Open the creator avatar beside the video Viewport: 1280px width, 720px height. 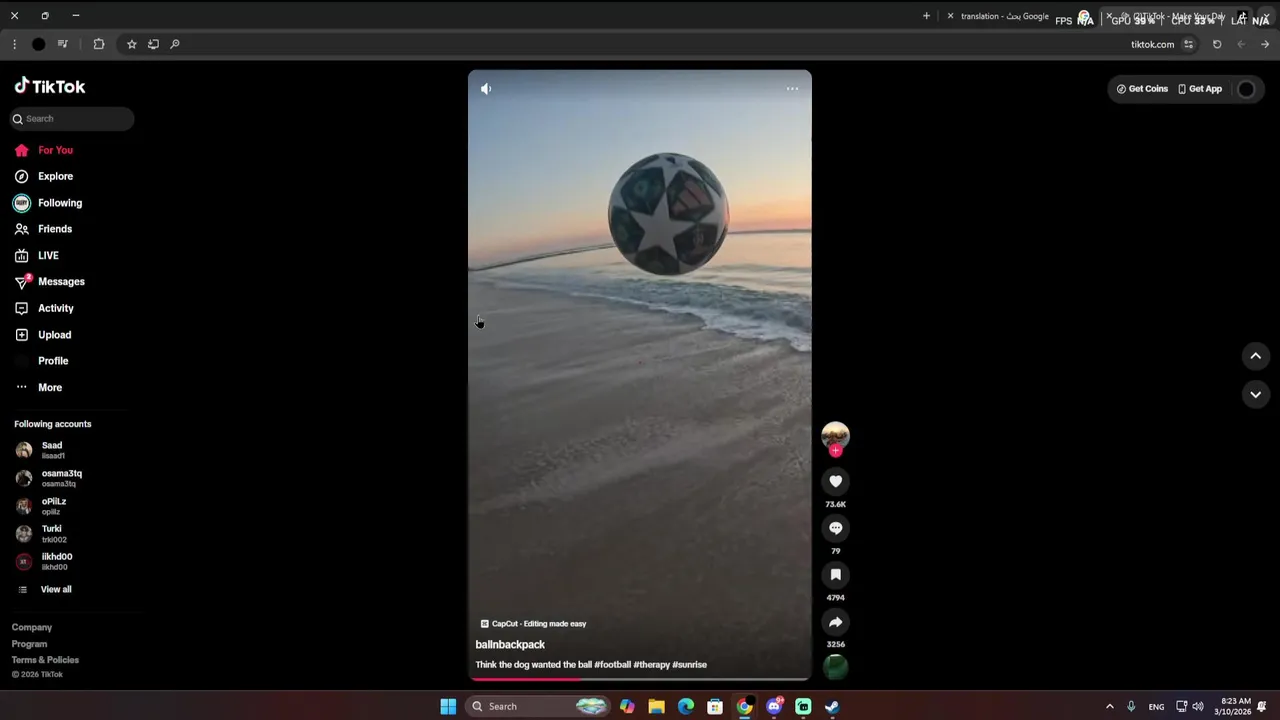coord(835,435)
